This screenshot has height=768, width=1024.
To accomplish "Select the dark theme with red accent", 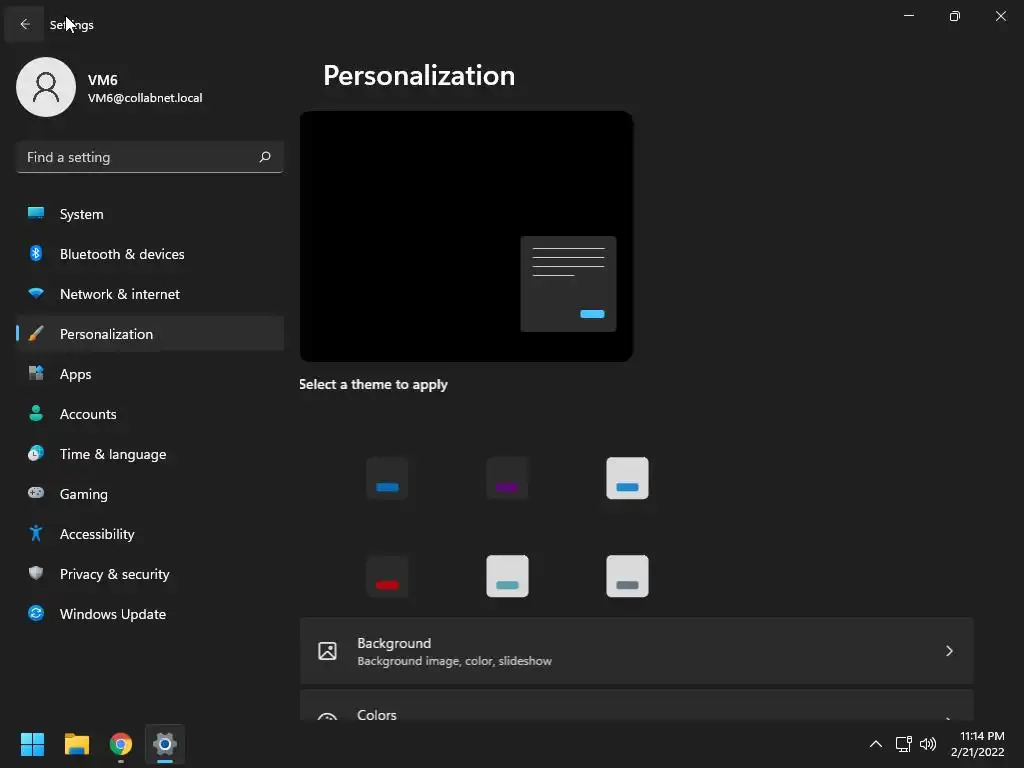I will [x=387, y=576].
